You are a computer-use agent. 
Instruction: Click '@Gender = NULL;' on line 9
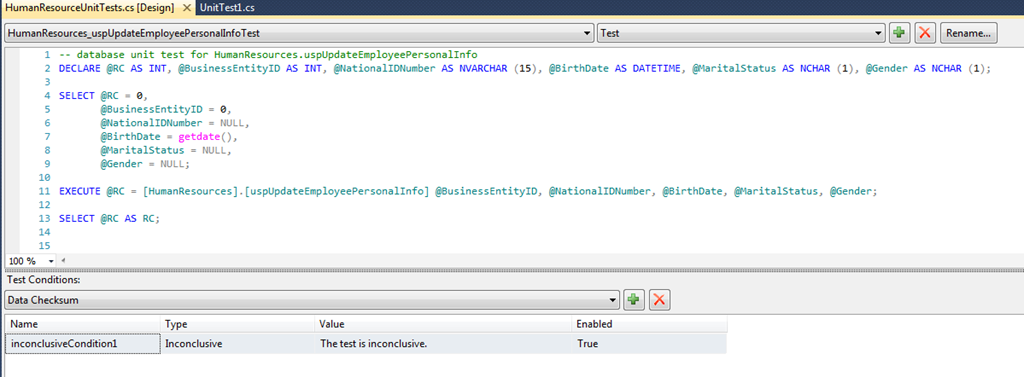pyautogui.click(x=145, y=165)
